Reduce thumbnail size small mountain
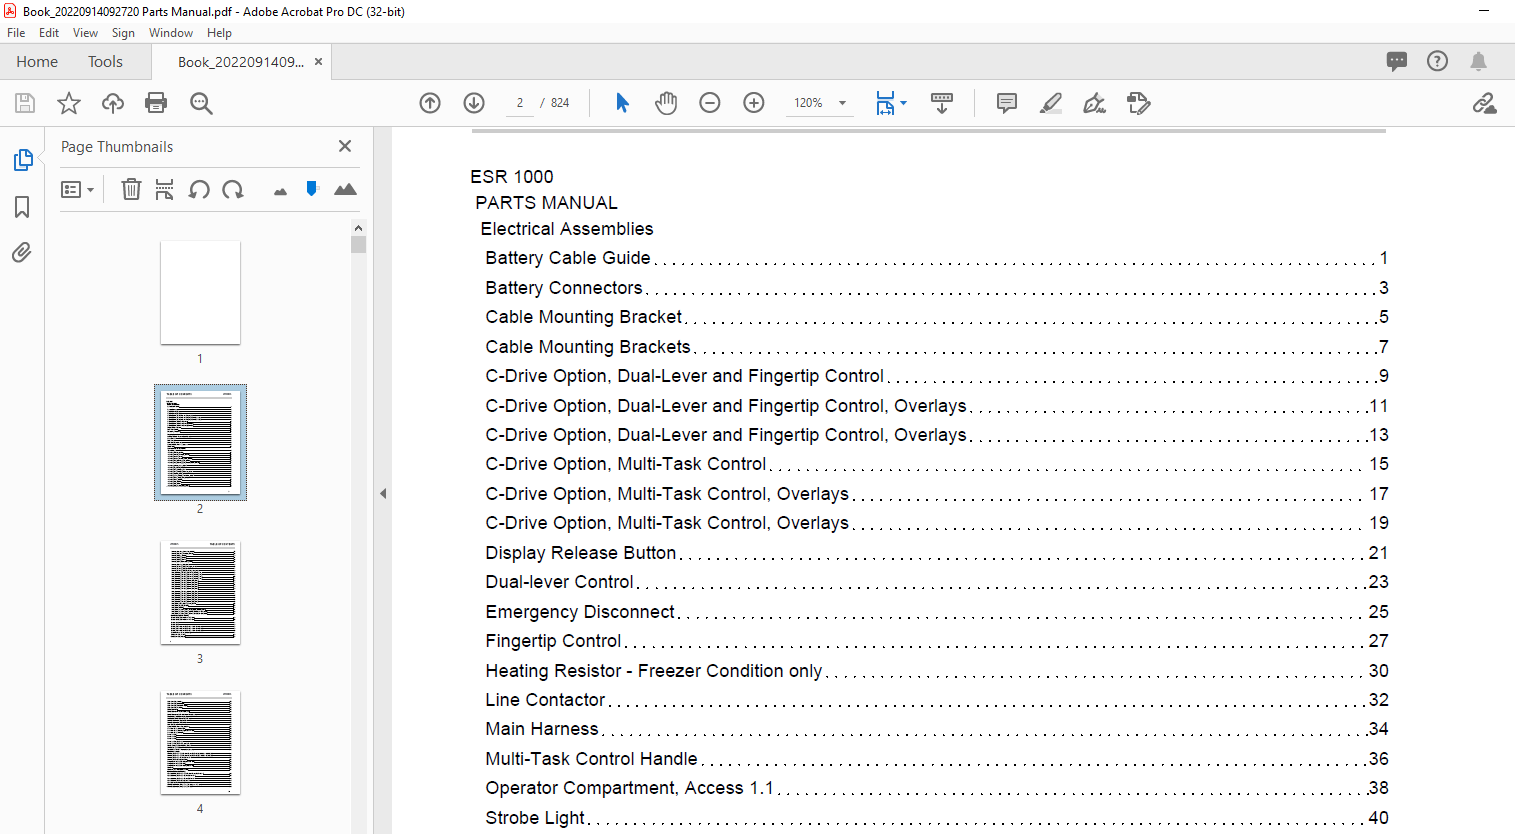This screenshot has width=1515, height=834. click(x=280, y=191)
